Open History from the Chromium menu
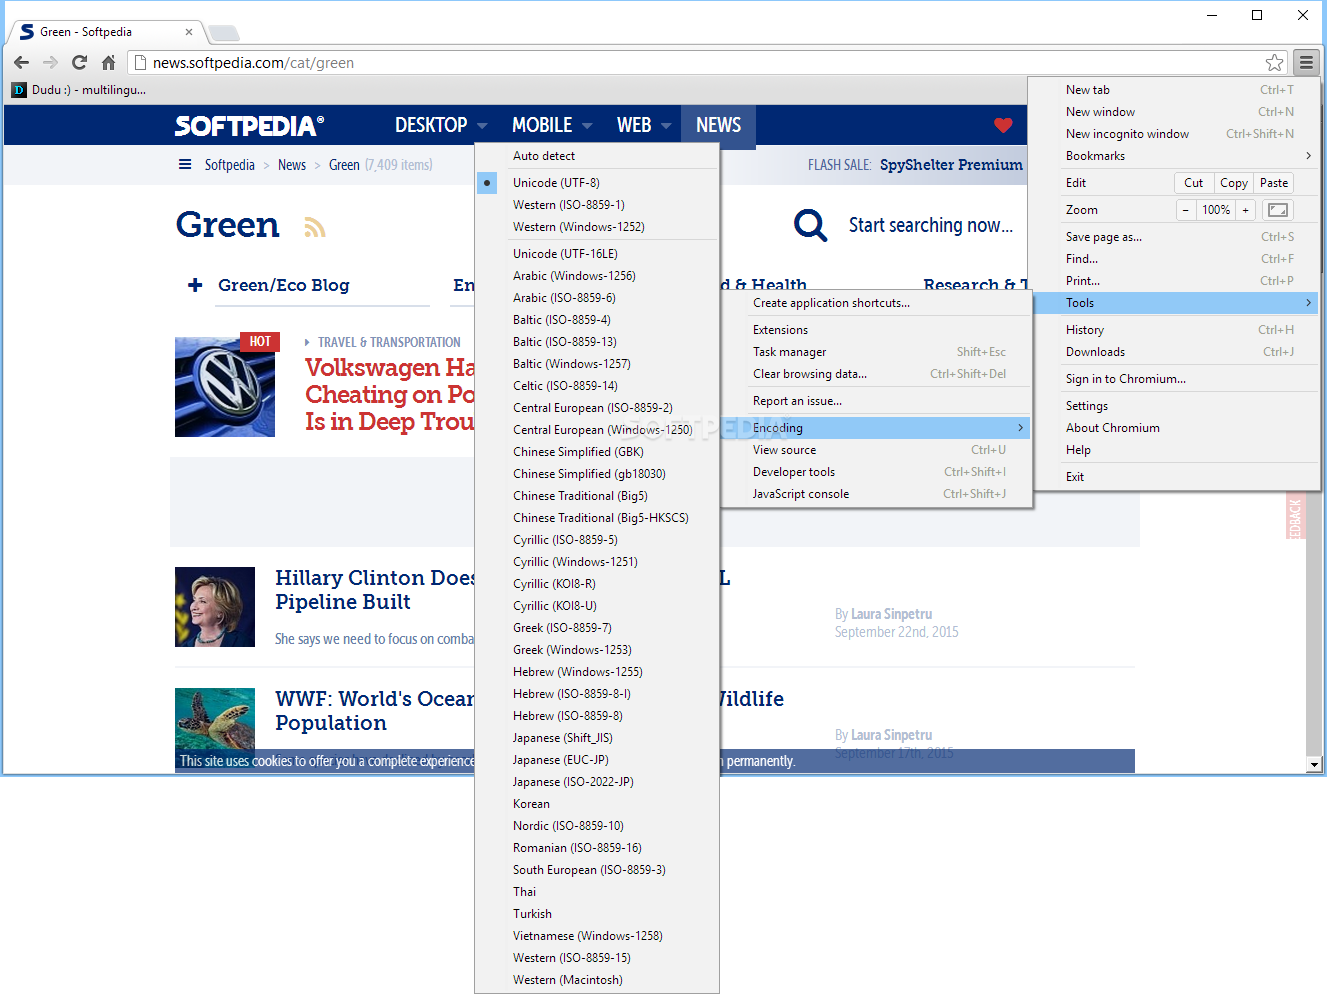Viewport: 1327px width, 994px height. pyautogui.click(x=1174, y=330)
